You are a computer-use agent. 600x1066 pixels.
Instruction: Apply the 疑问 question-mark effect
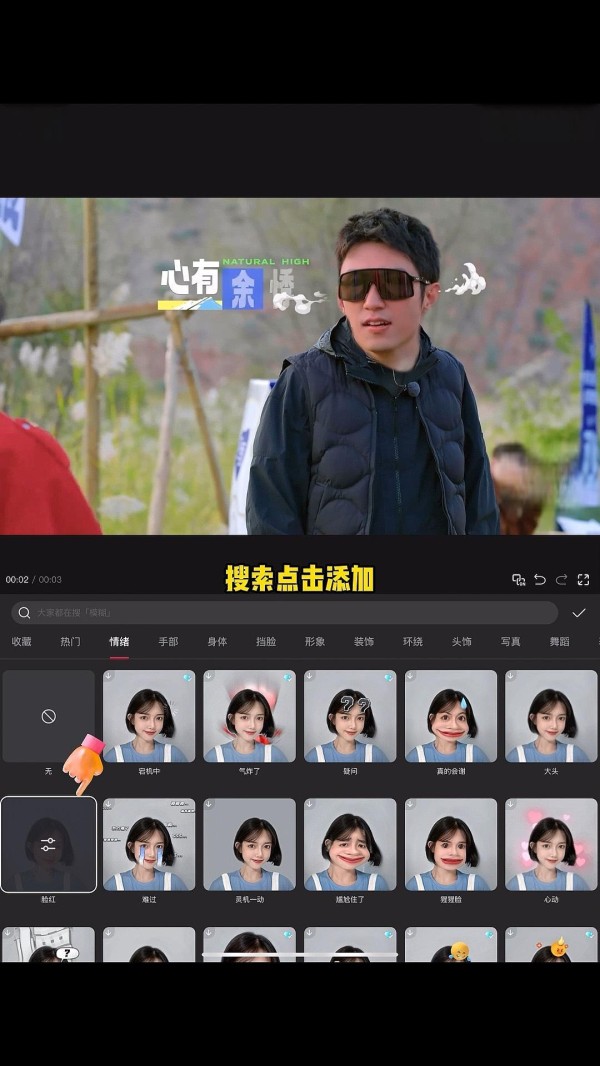(350, 716)
